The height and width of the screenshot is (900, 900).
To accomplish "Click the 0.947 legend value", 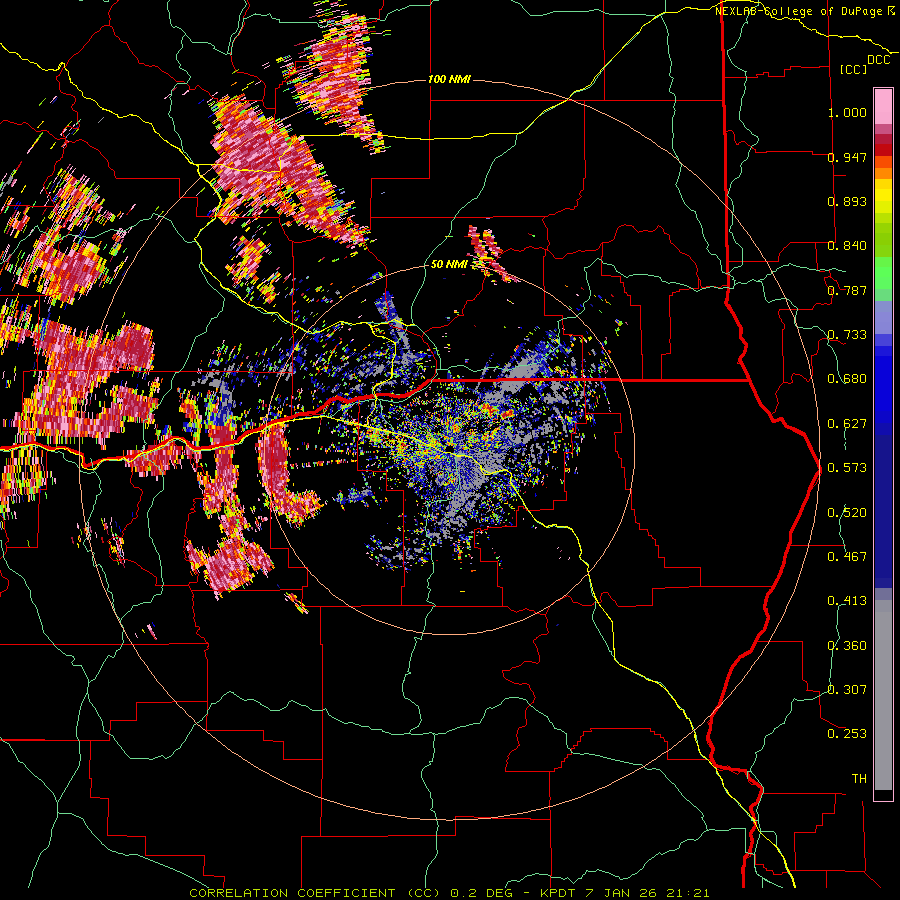I will point(847,157).
